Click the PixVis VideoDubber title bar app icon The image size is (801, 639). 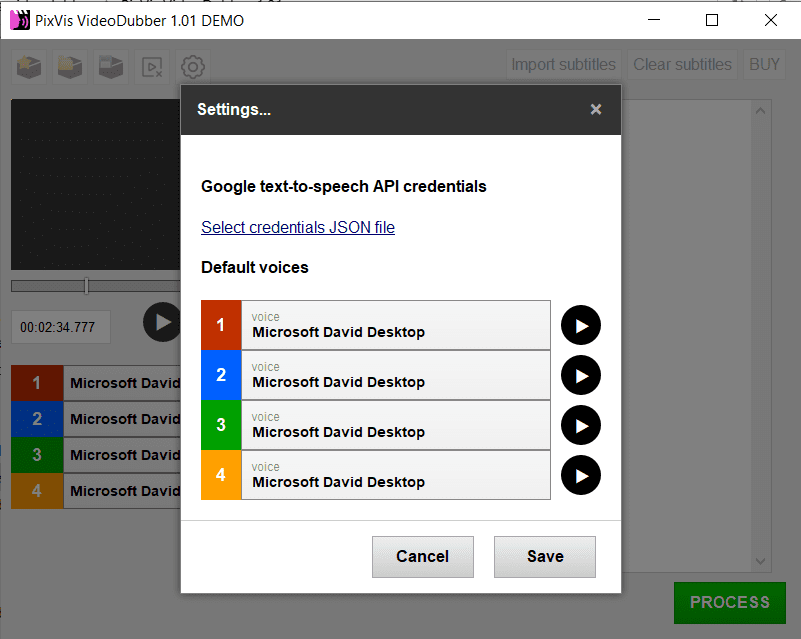click(20, 20)
